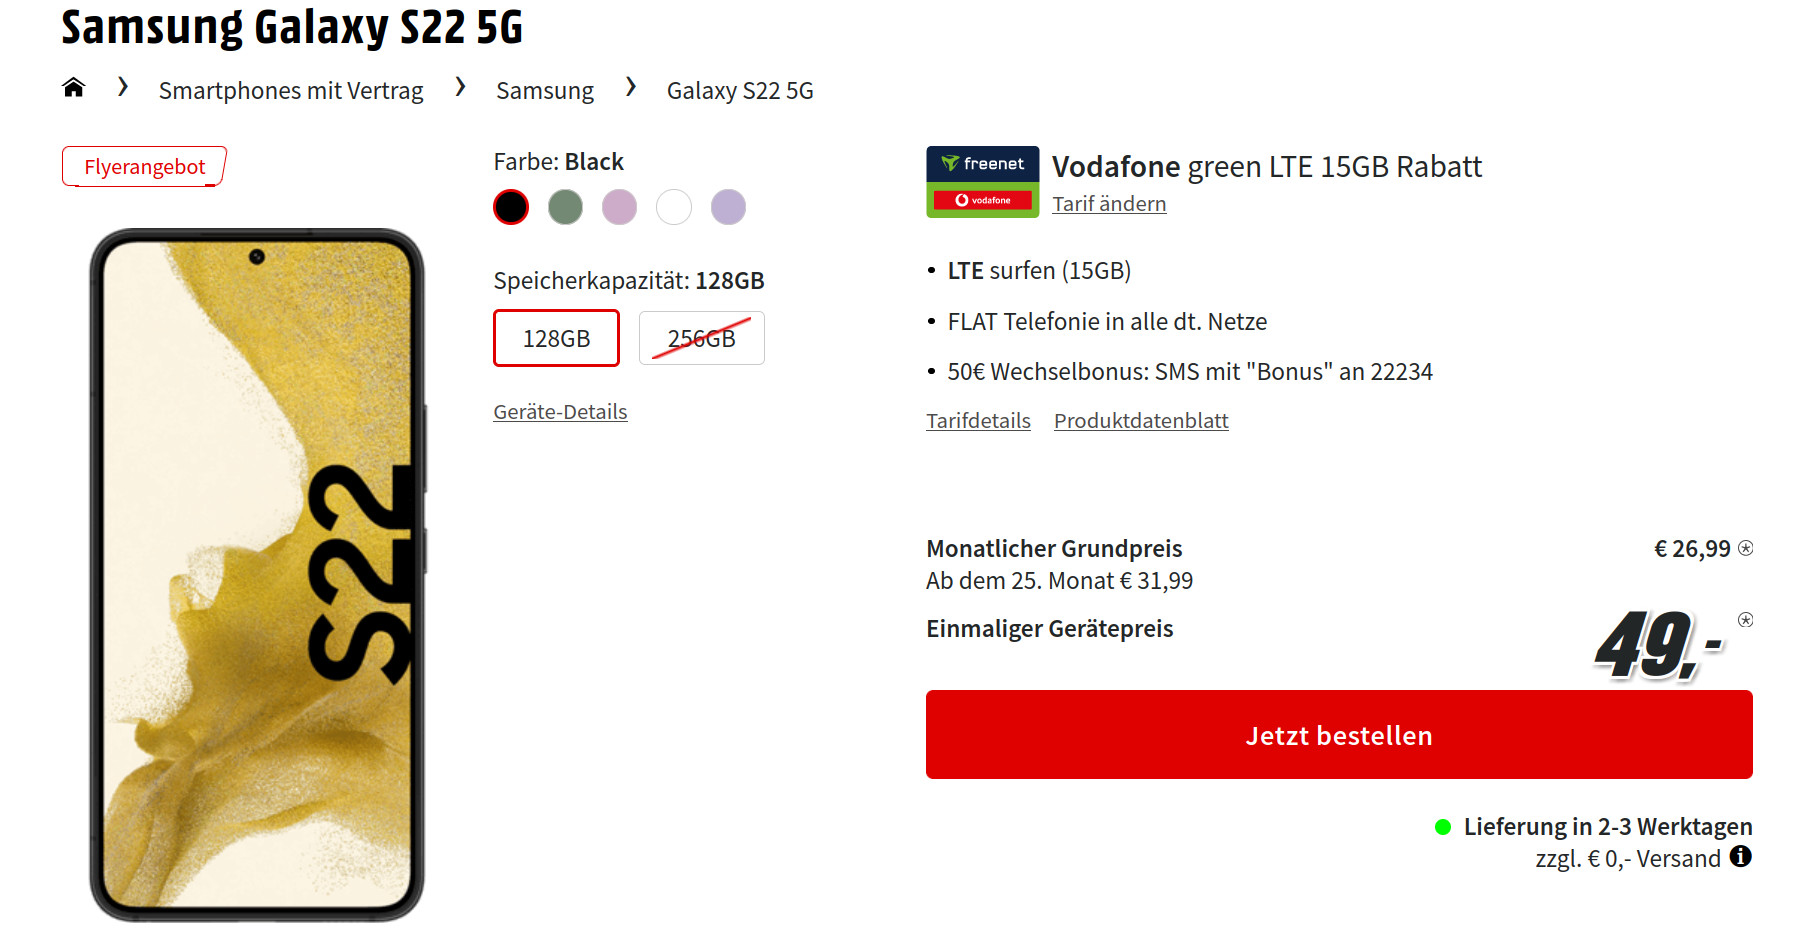Select the white color swatch
This screenshot has width=1801, height=931.
pyautogui.click(x=674, y=207)
